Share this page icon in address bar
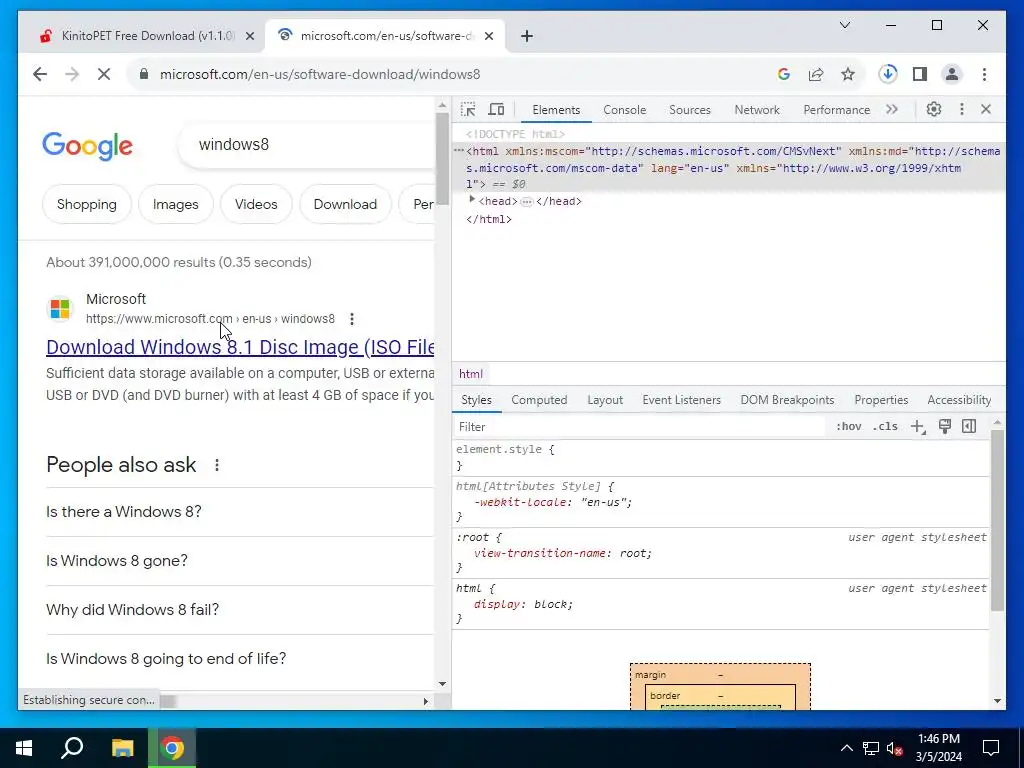The width and height of the screenshot is (1024, 768). pos(816,74)
